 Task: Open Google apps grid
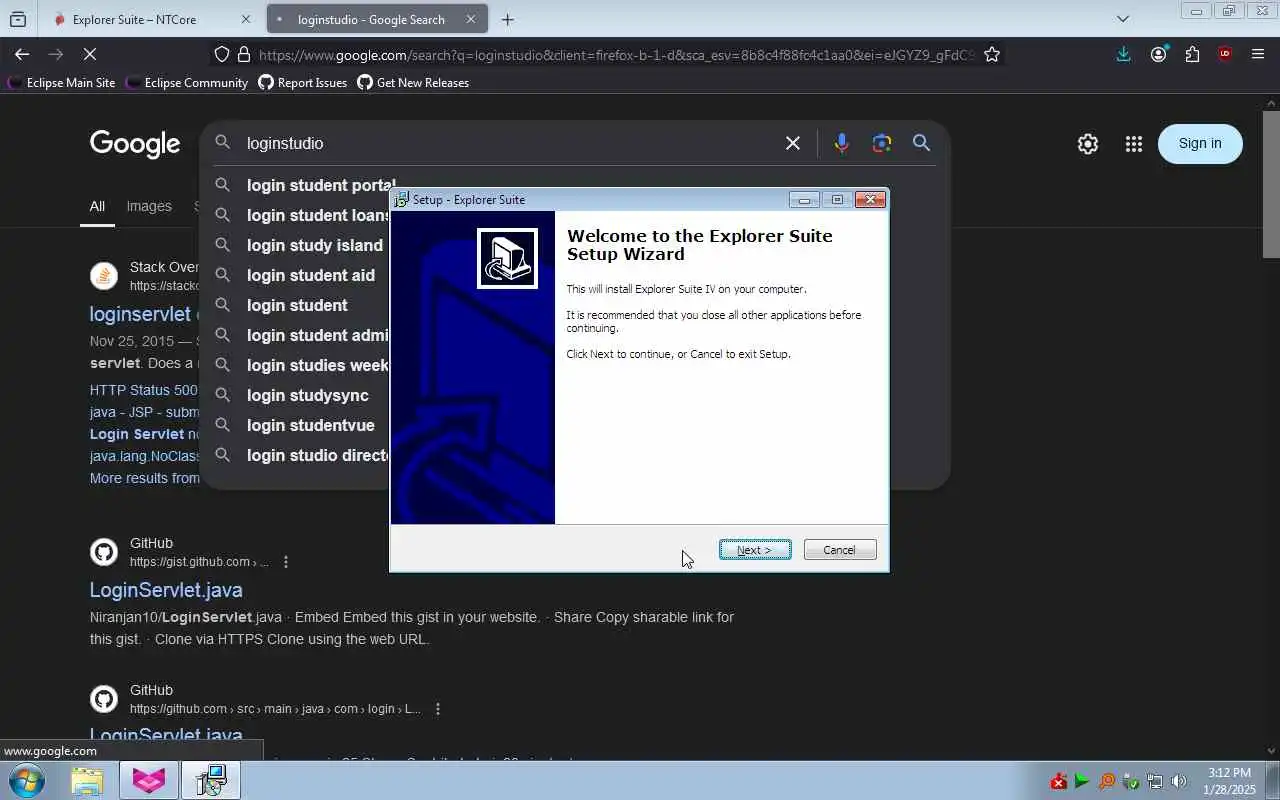1133,144
